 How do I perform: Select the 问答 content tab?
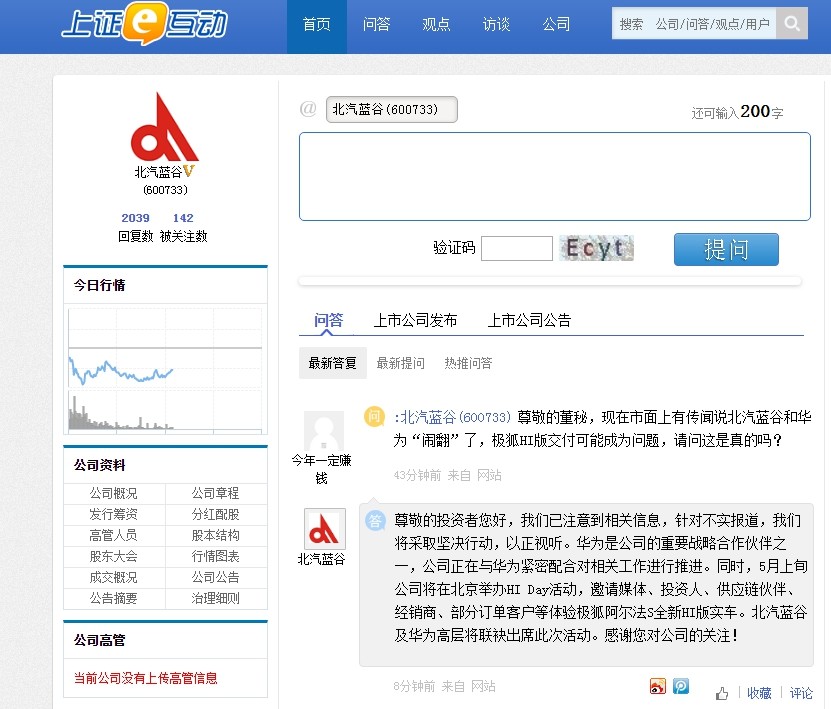click(328, 320)
